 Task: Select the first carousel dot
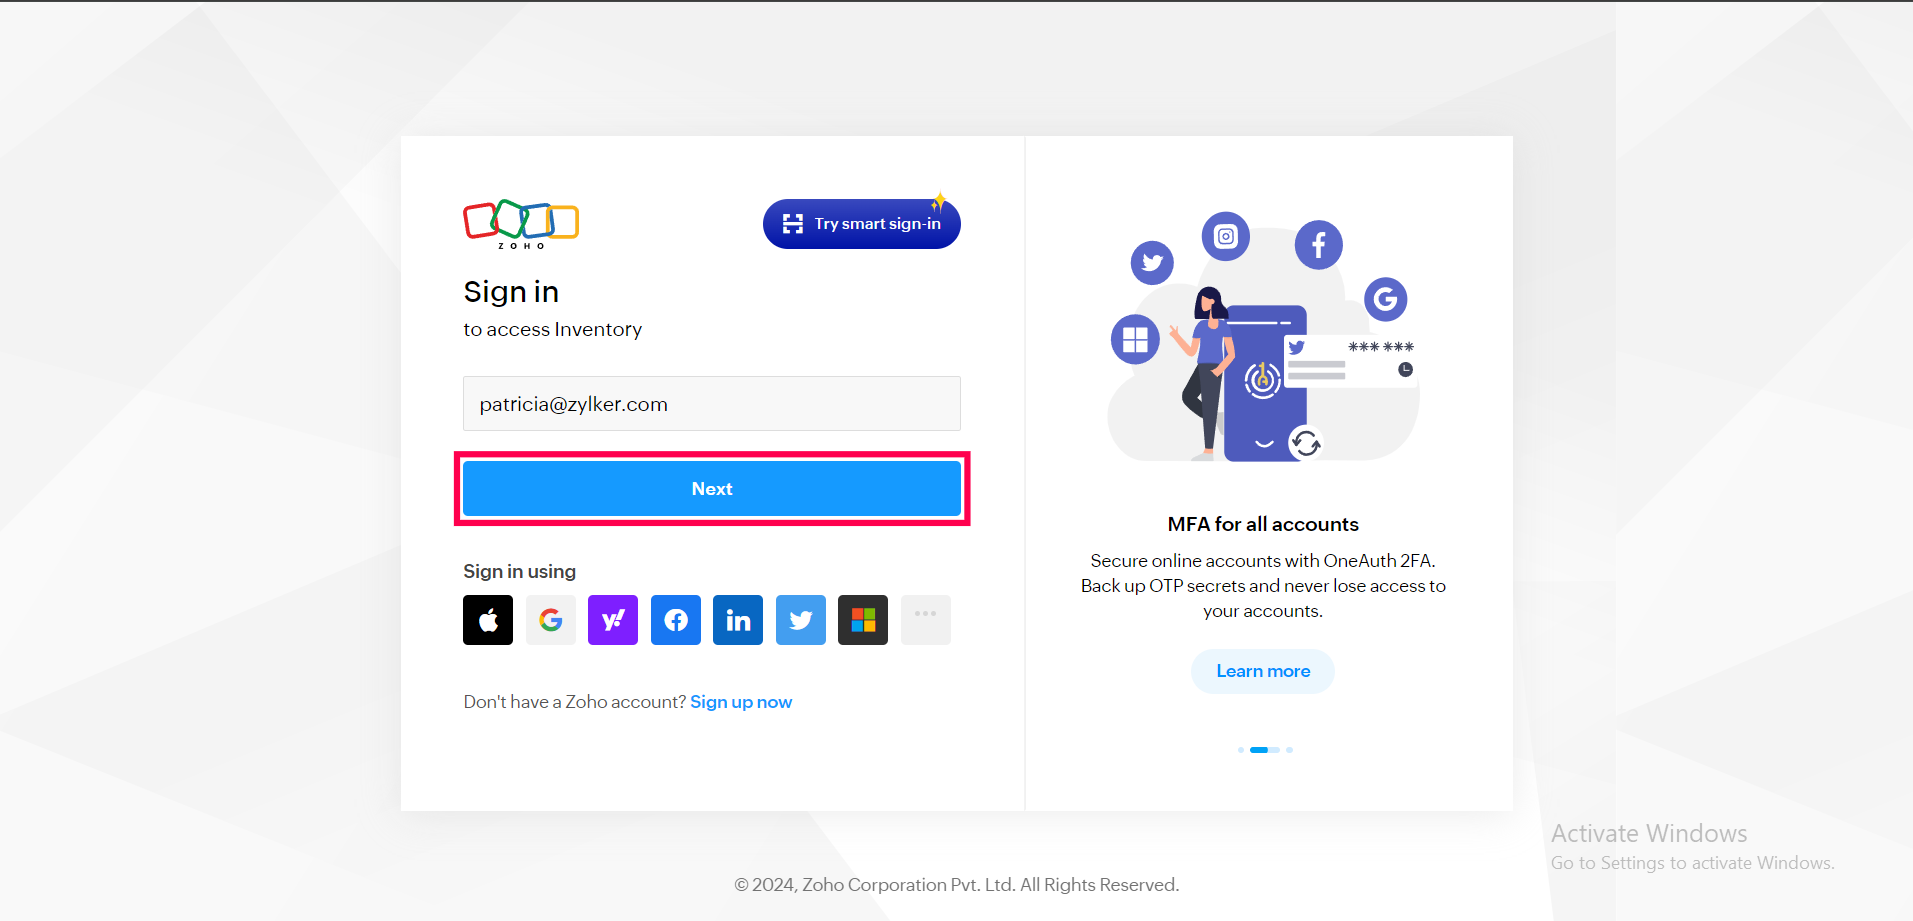1240,750
